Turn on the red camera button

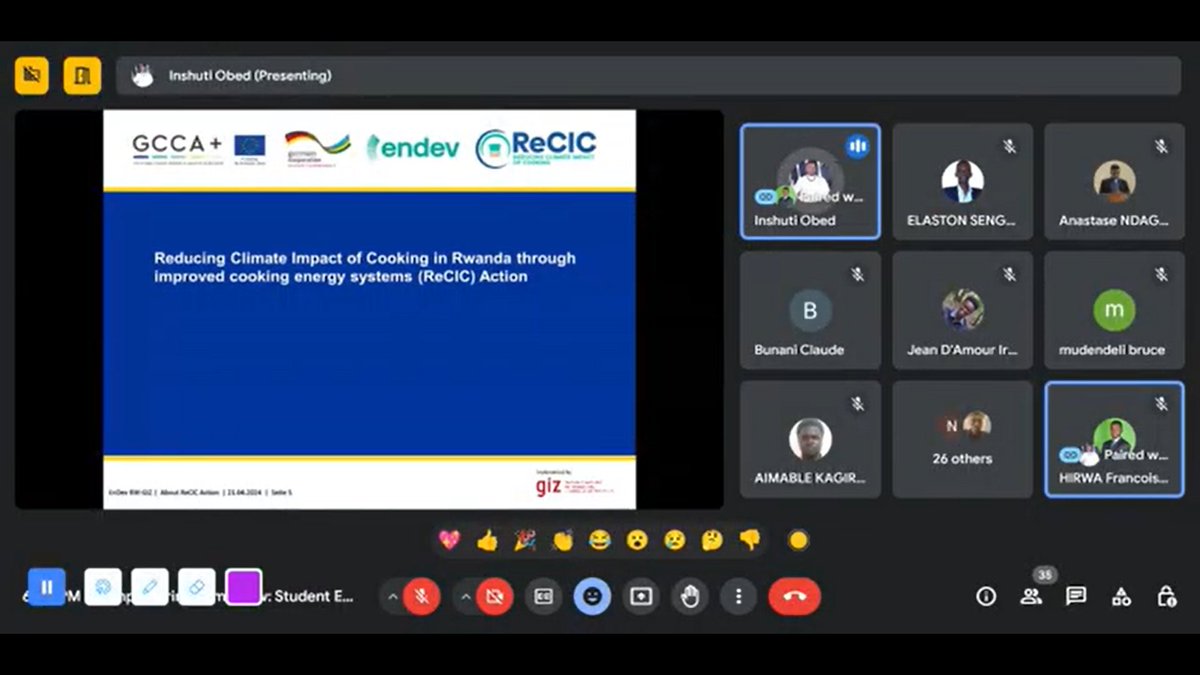pyautogui.click(x=494, y=596)
